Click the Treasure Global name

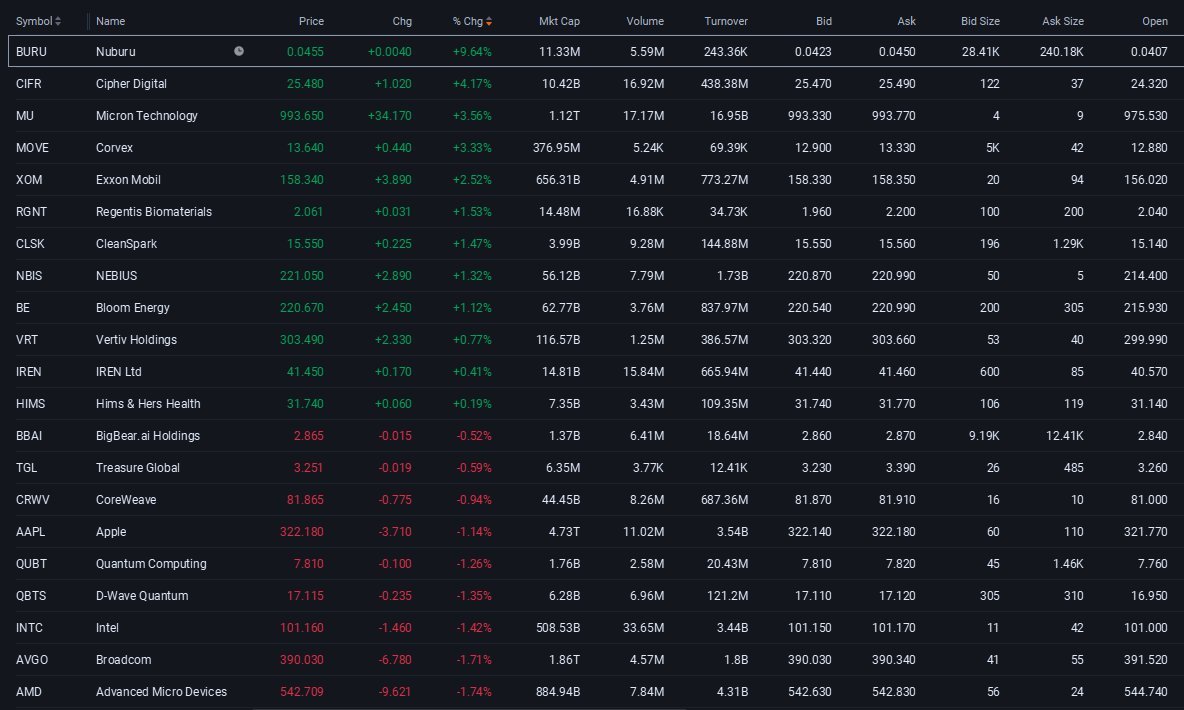137,468
